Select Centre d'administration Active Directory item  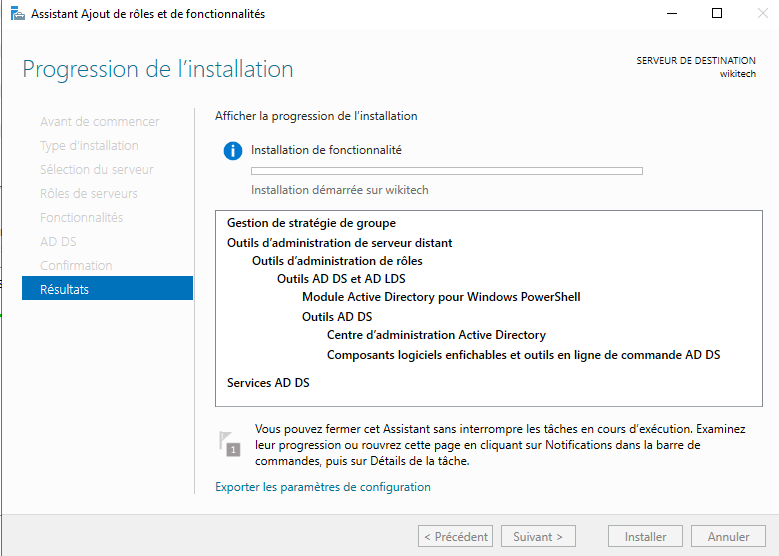(x=436, y=335)
